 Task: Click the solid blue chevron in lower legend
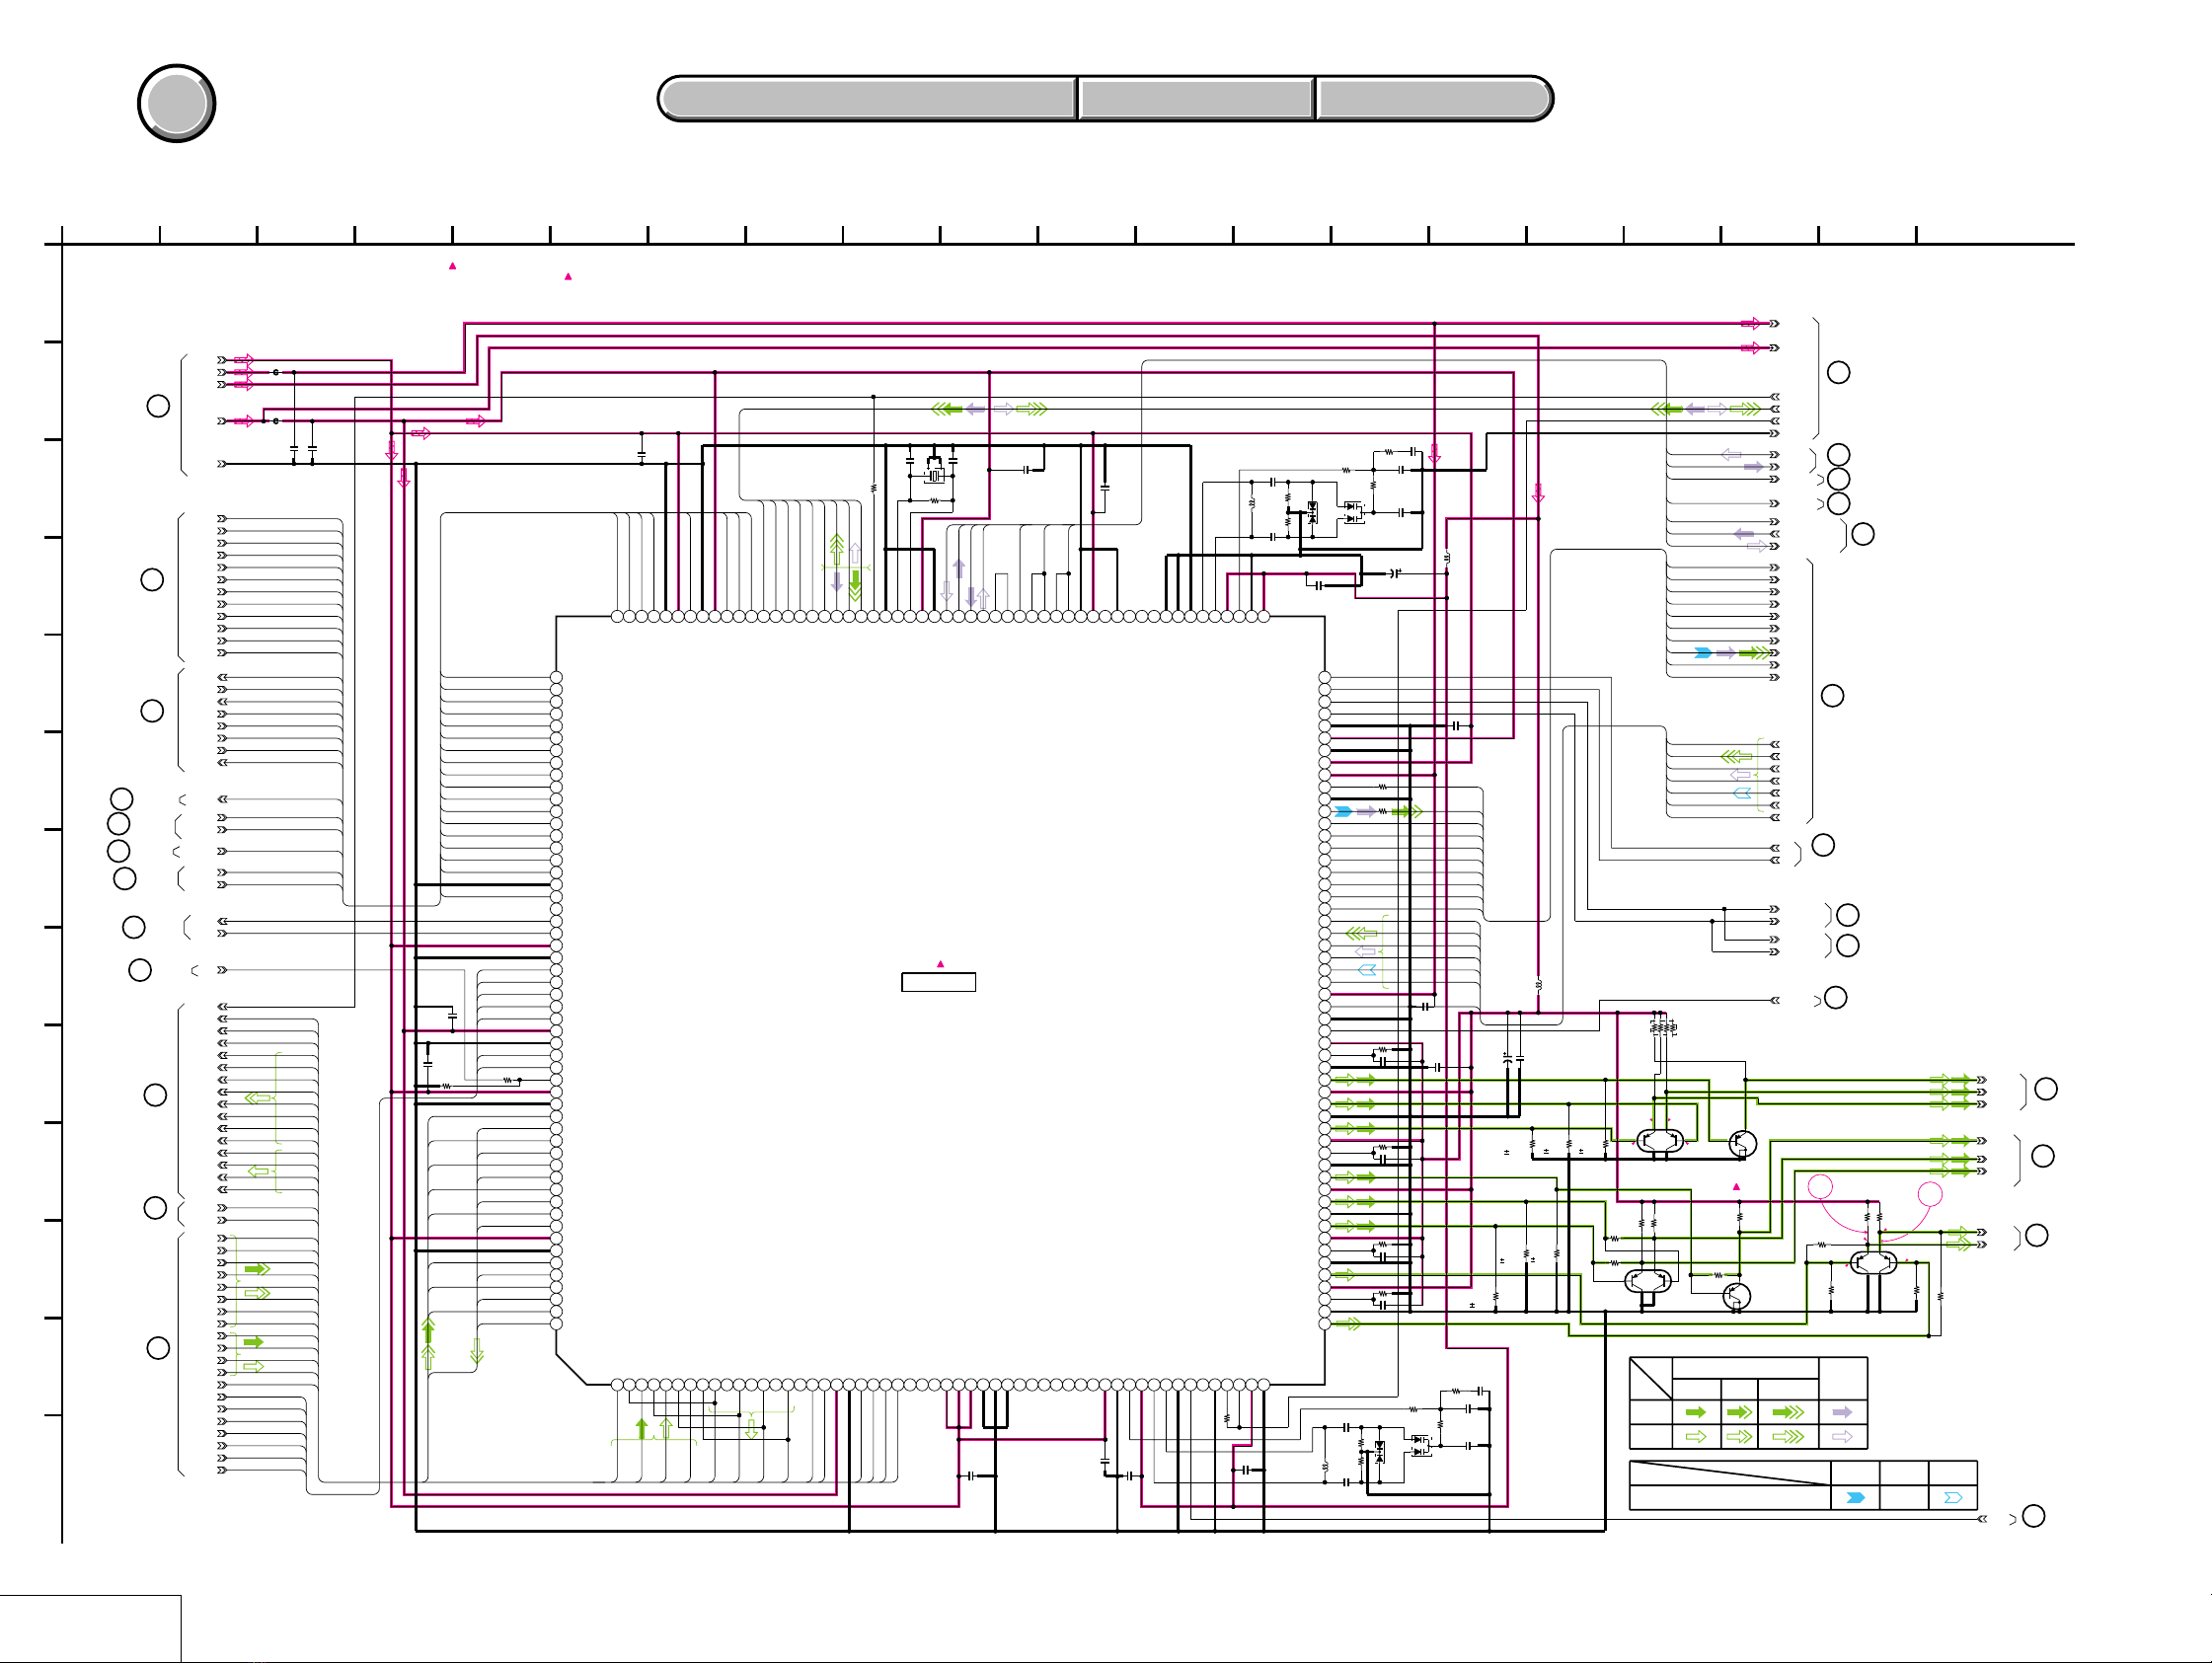tap(1855, 1497)
